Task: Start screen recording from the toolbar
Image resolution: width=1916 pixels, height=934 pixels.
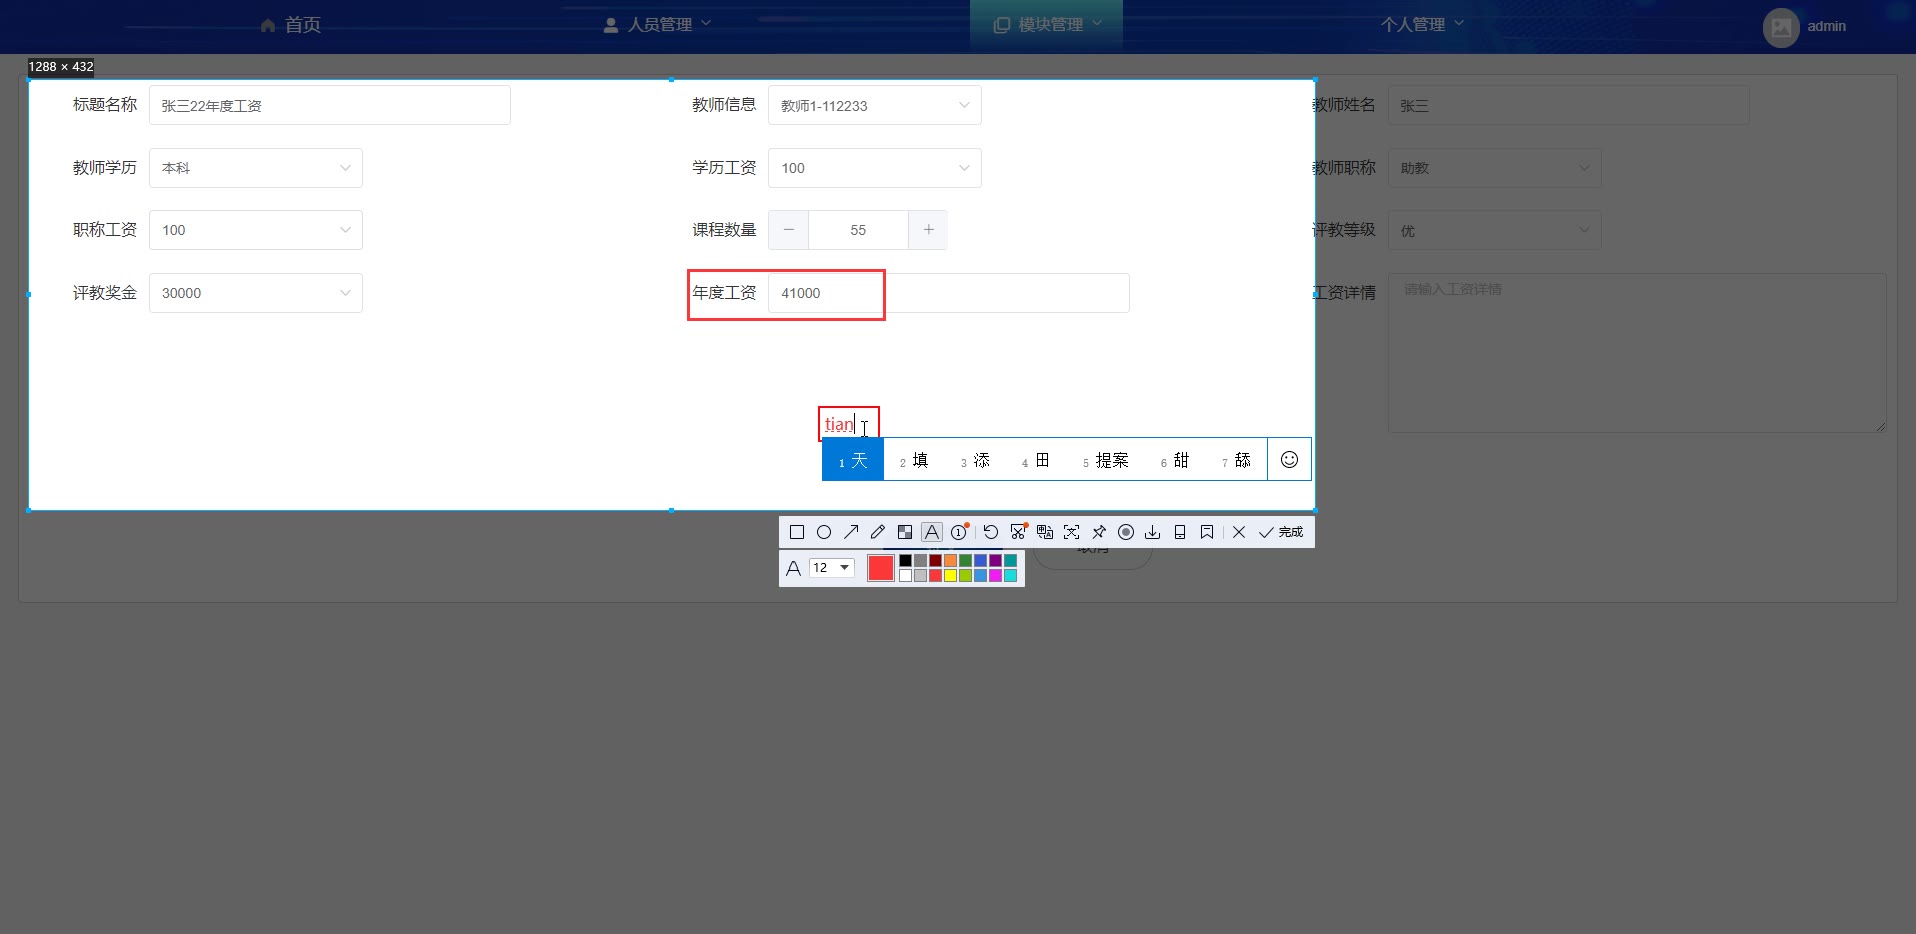Action: 1126,532
